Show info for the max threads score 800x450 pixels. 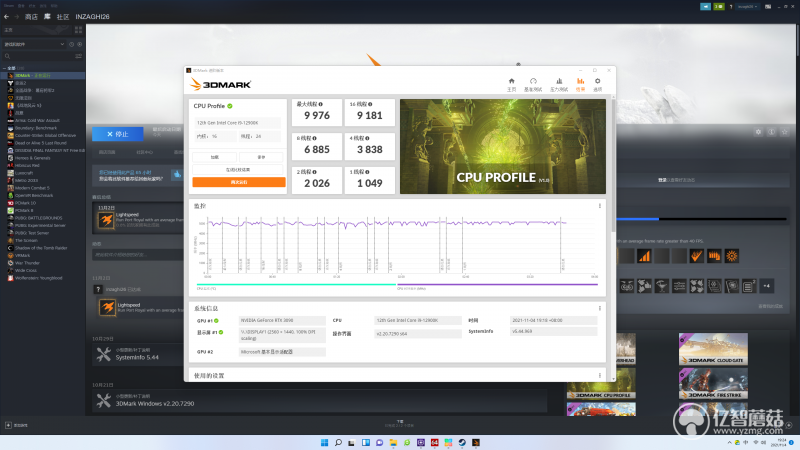320,104
